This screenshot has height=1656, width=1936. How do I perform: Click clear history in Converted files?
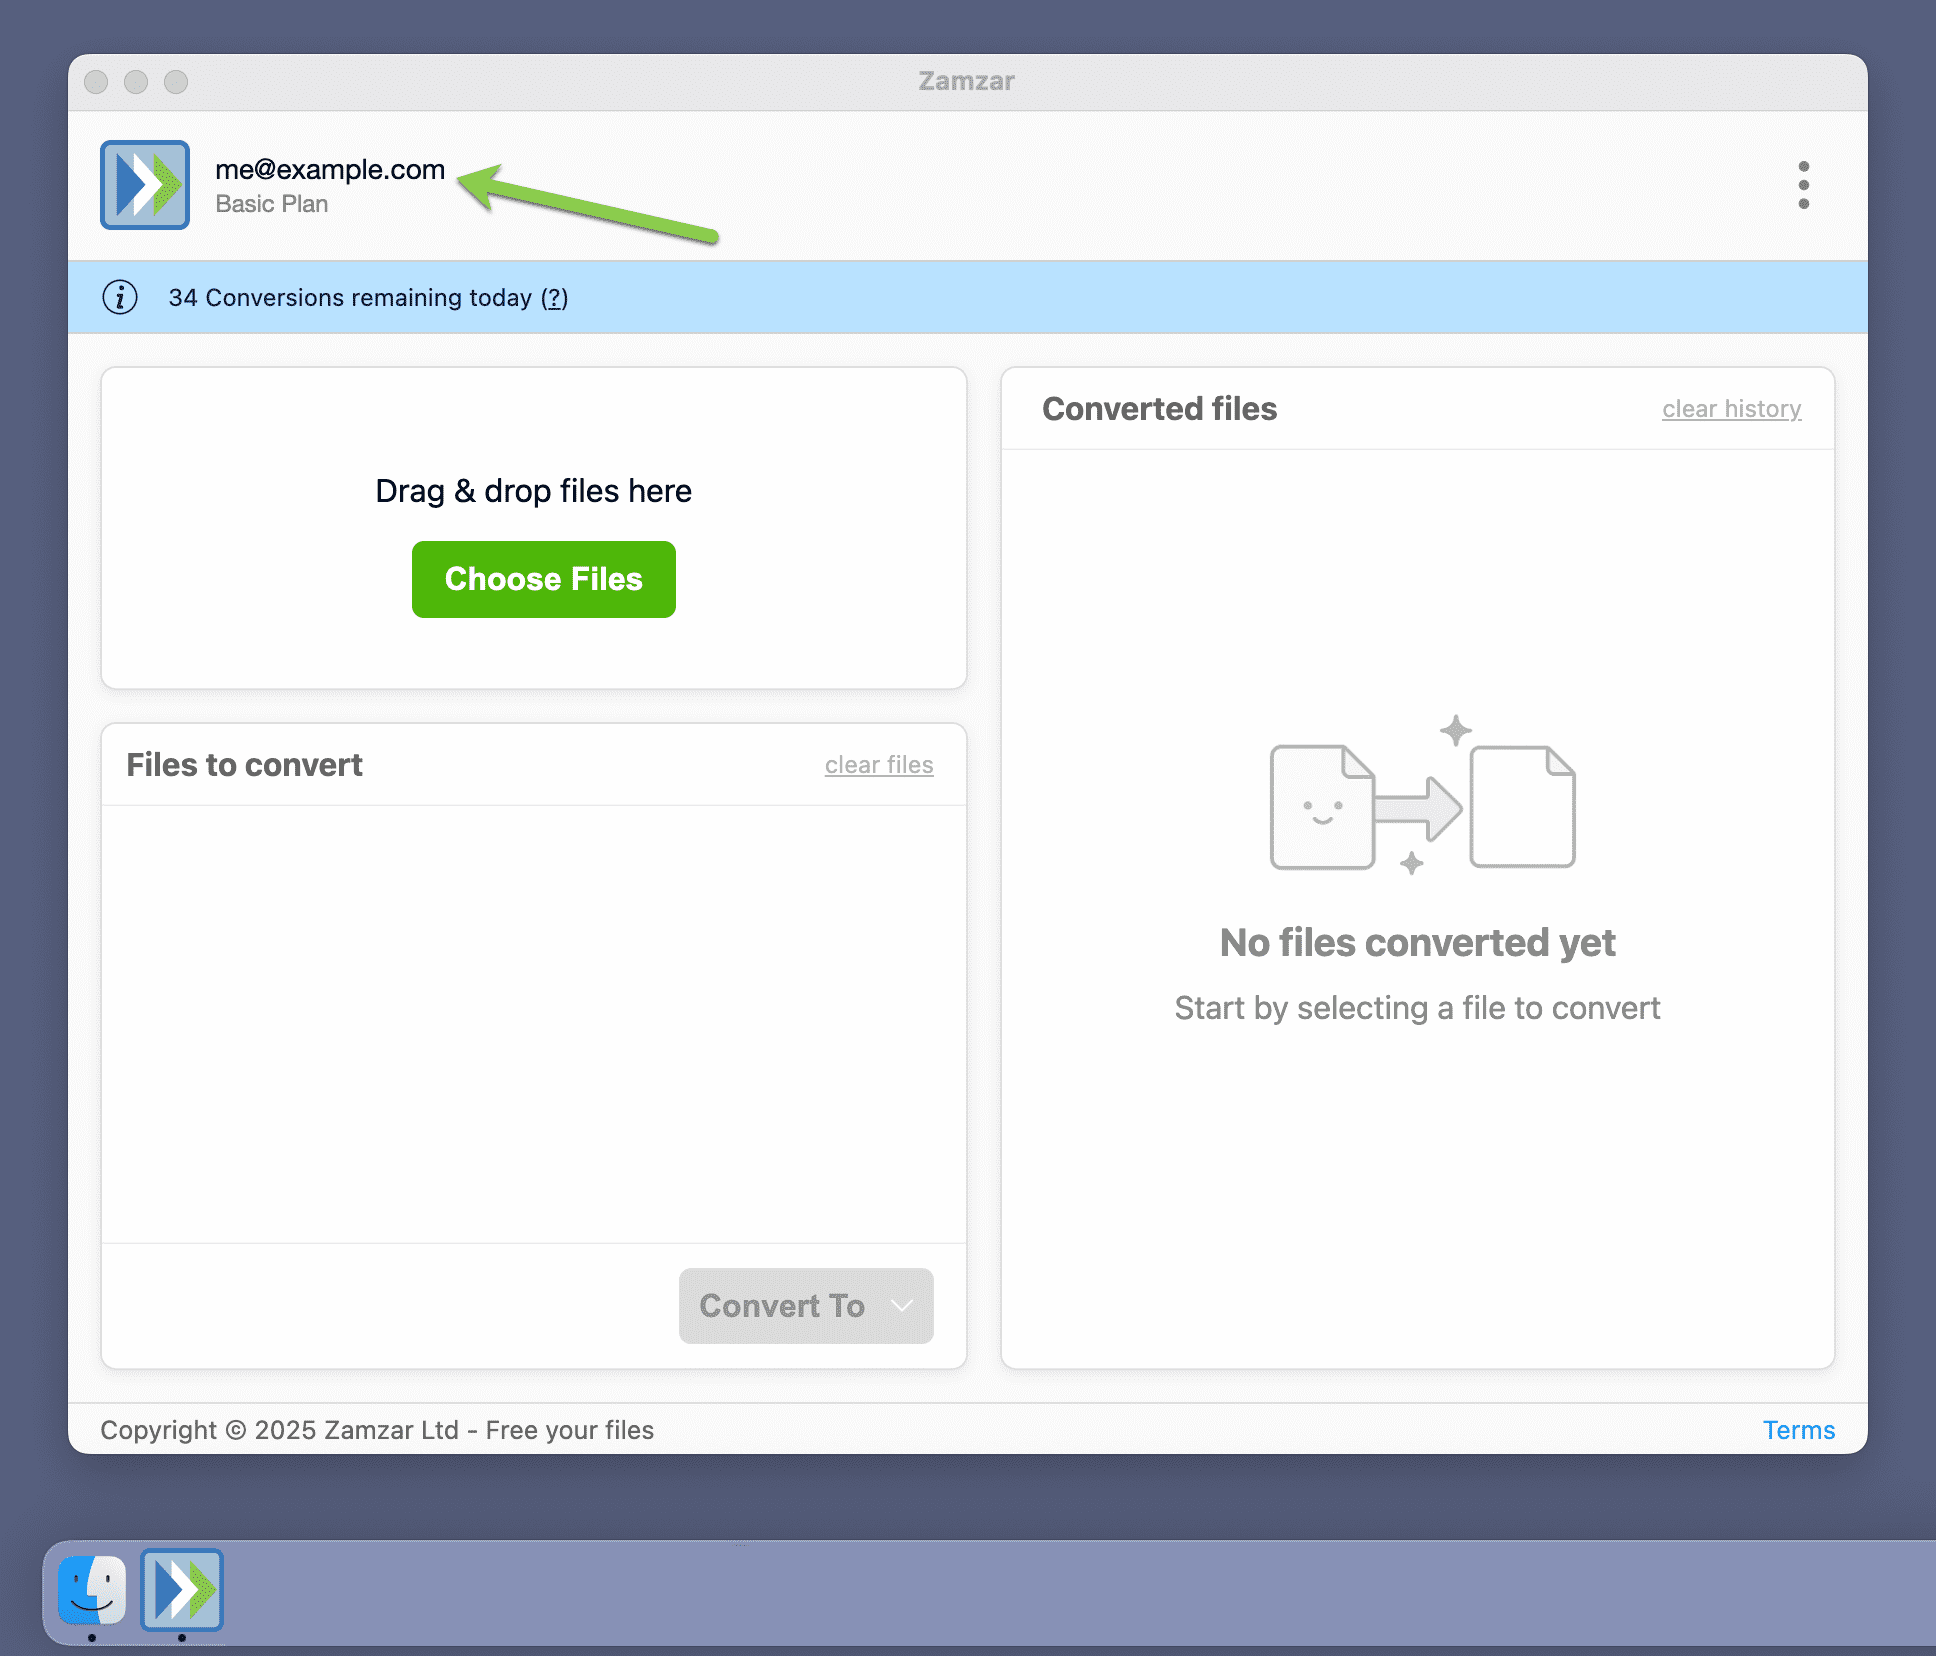click(1731, 408)
